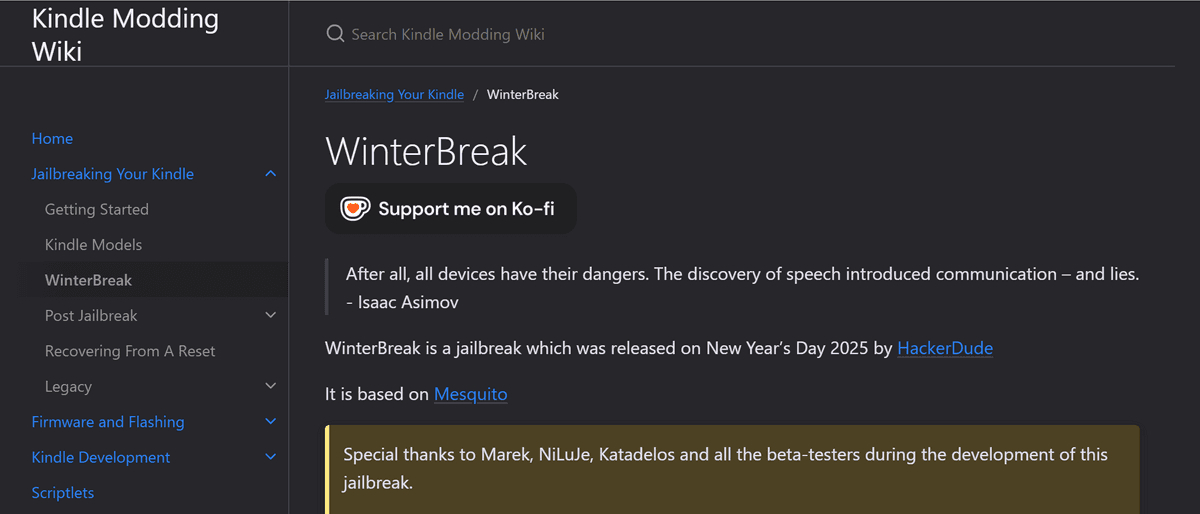Screen dimensions: 1200x514
Task: Click the Post Jailbreak sidebar label
Action: click(x=91, y=316)
